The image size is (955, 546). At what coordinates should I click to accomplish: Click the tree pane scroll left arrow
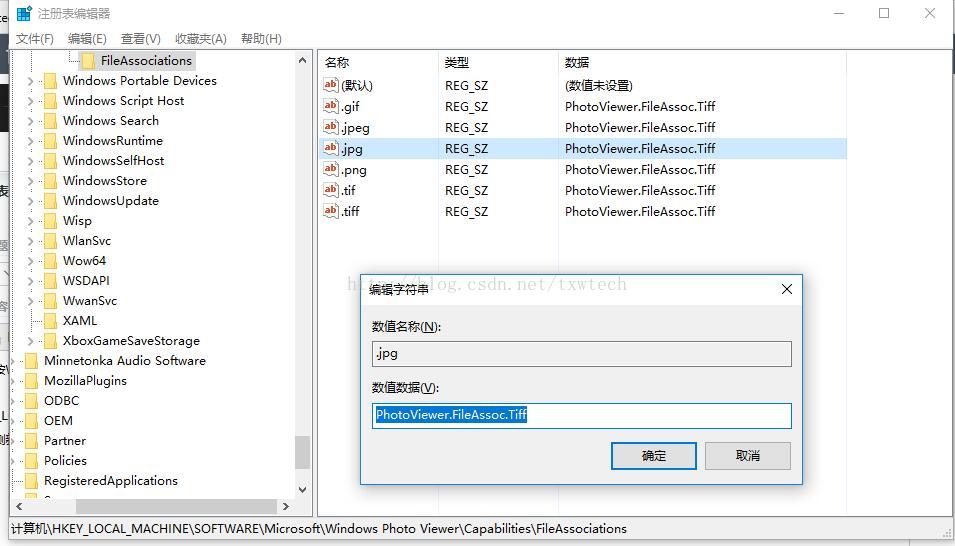[x=19, y=506]
